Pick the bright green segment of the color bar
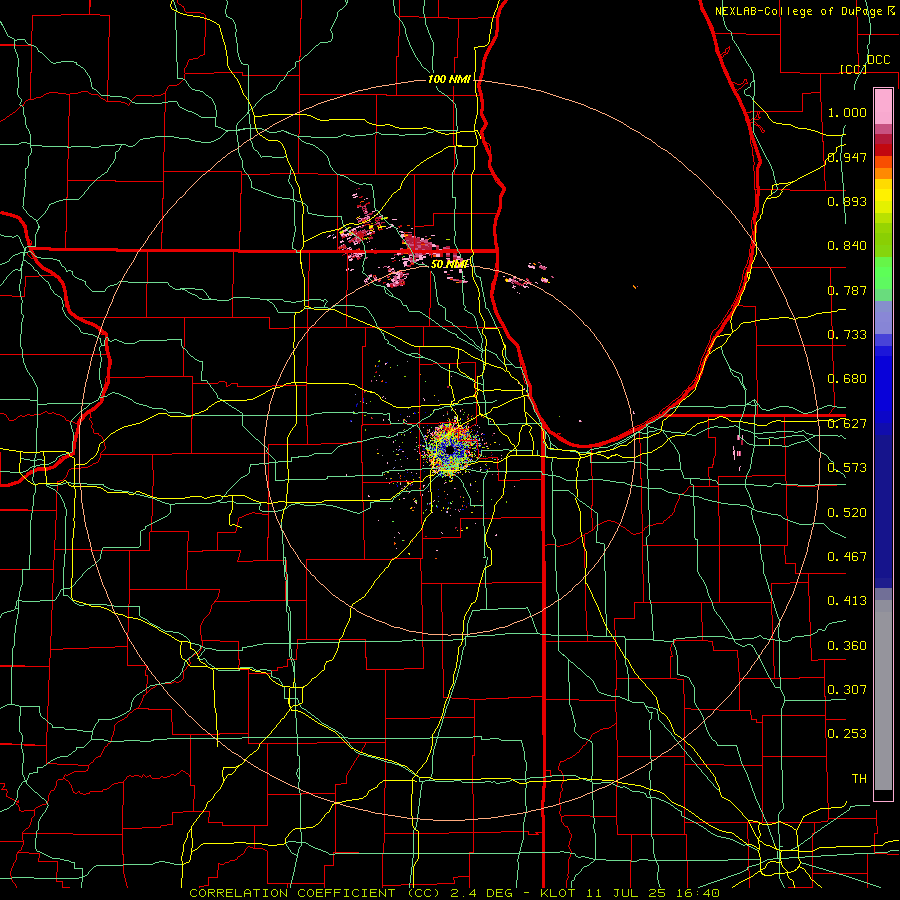The height and width of the screenshot is (900, 900). [x=883, y=273]
